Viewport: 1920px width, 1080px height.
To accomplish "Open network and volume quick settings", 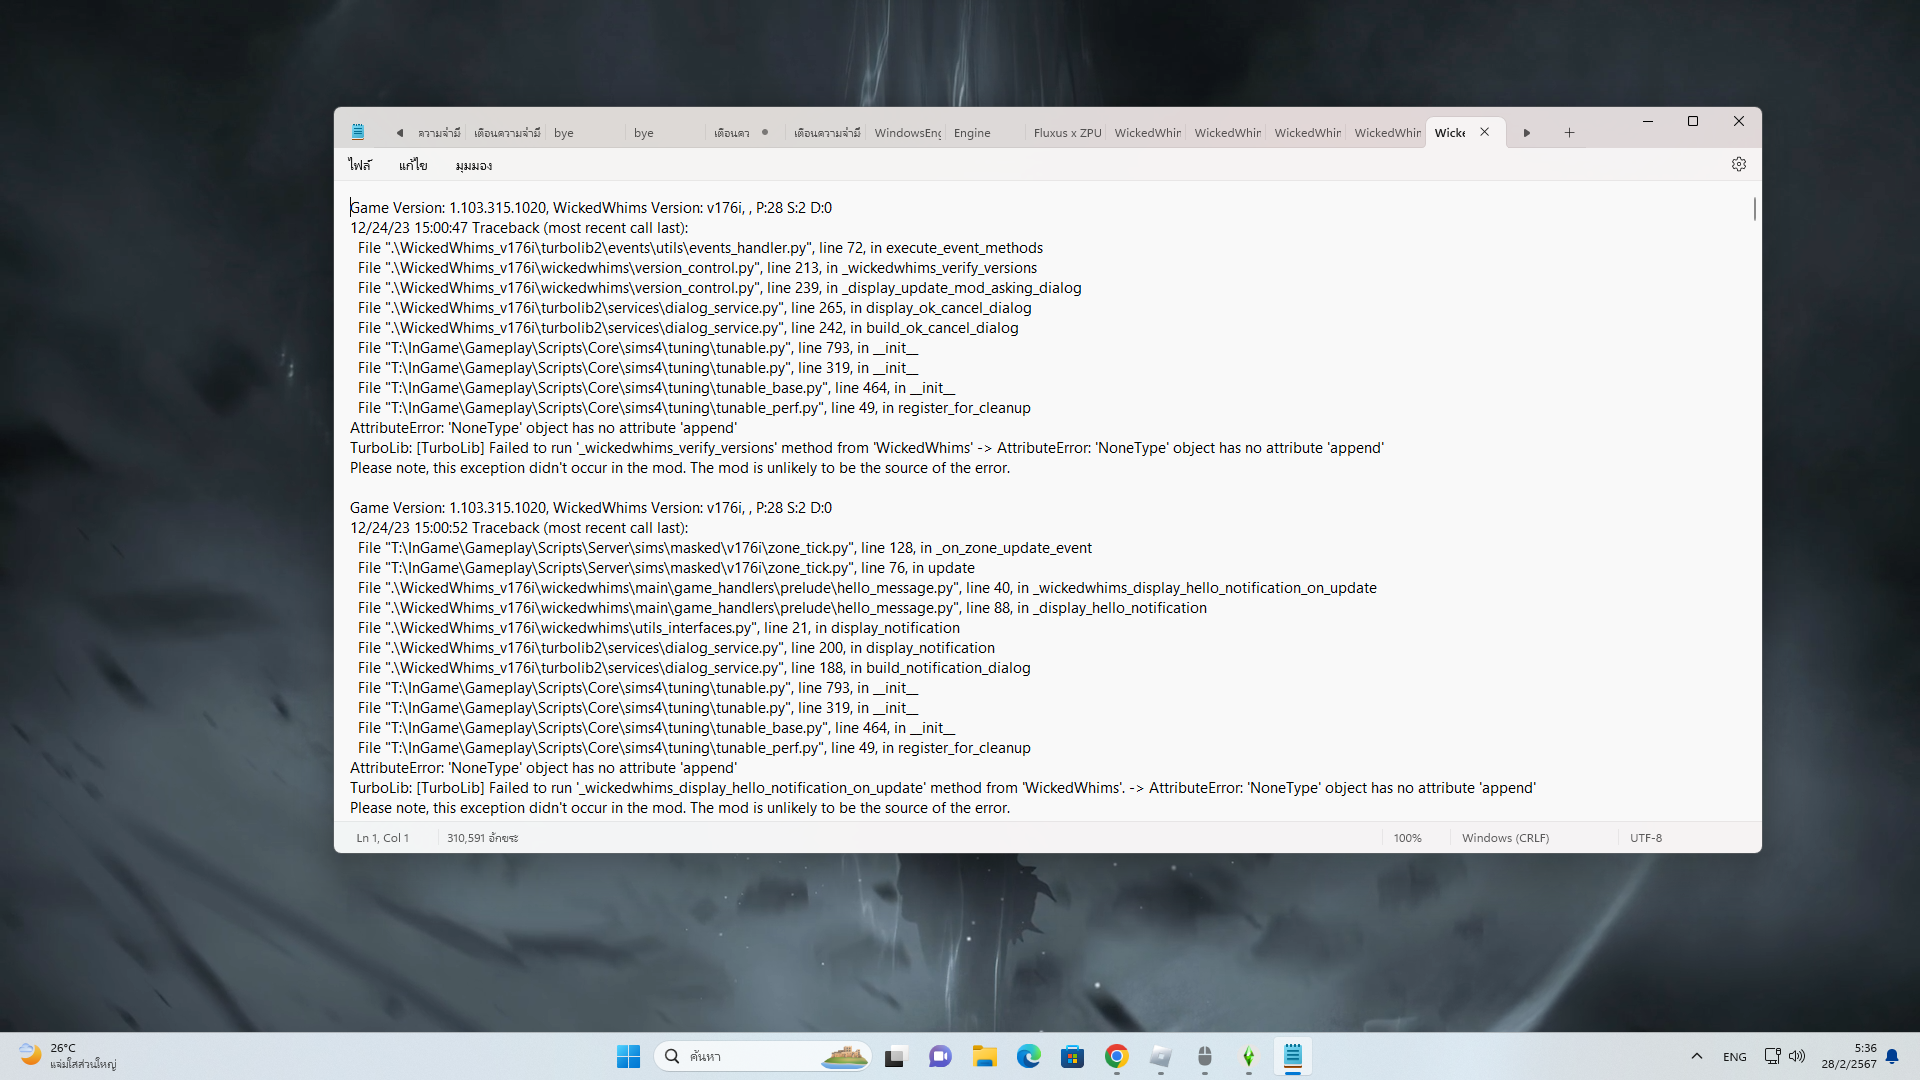I will click(x=1785, y=1056).
